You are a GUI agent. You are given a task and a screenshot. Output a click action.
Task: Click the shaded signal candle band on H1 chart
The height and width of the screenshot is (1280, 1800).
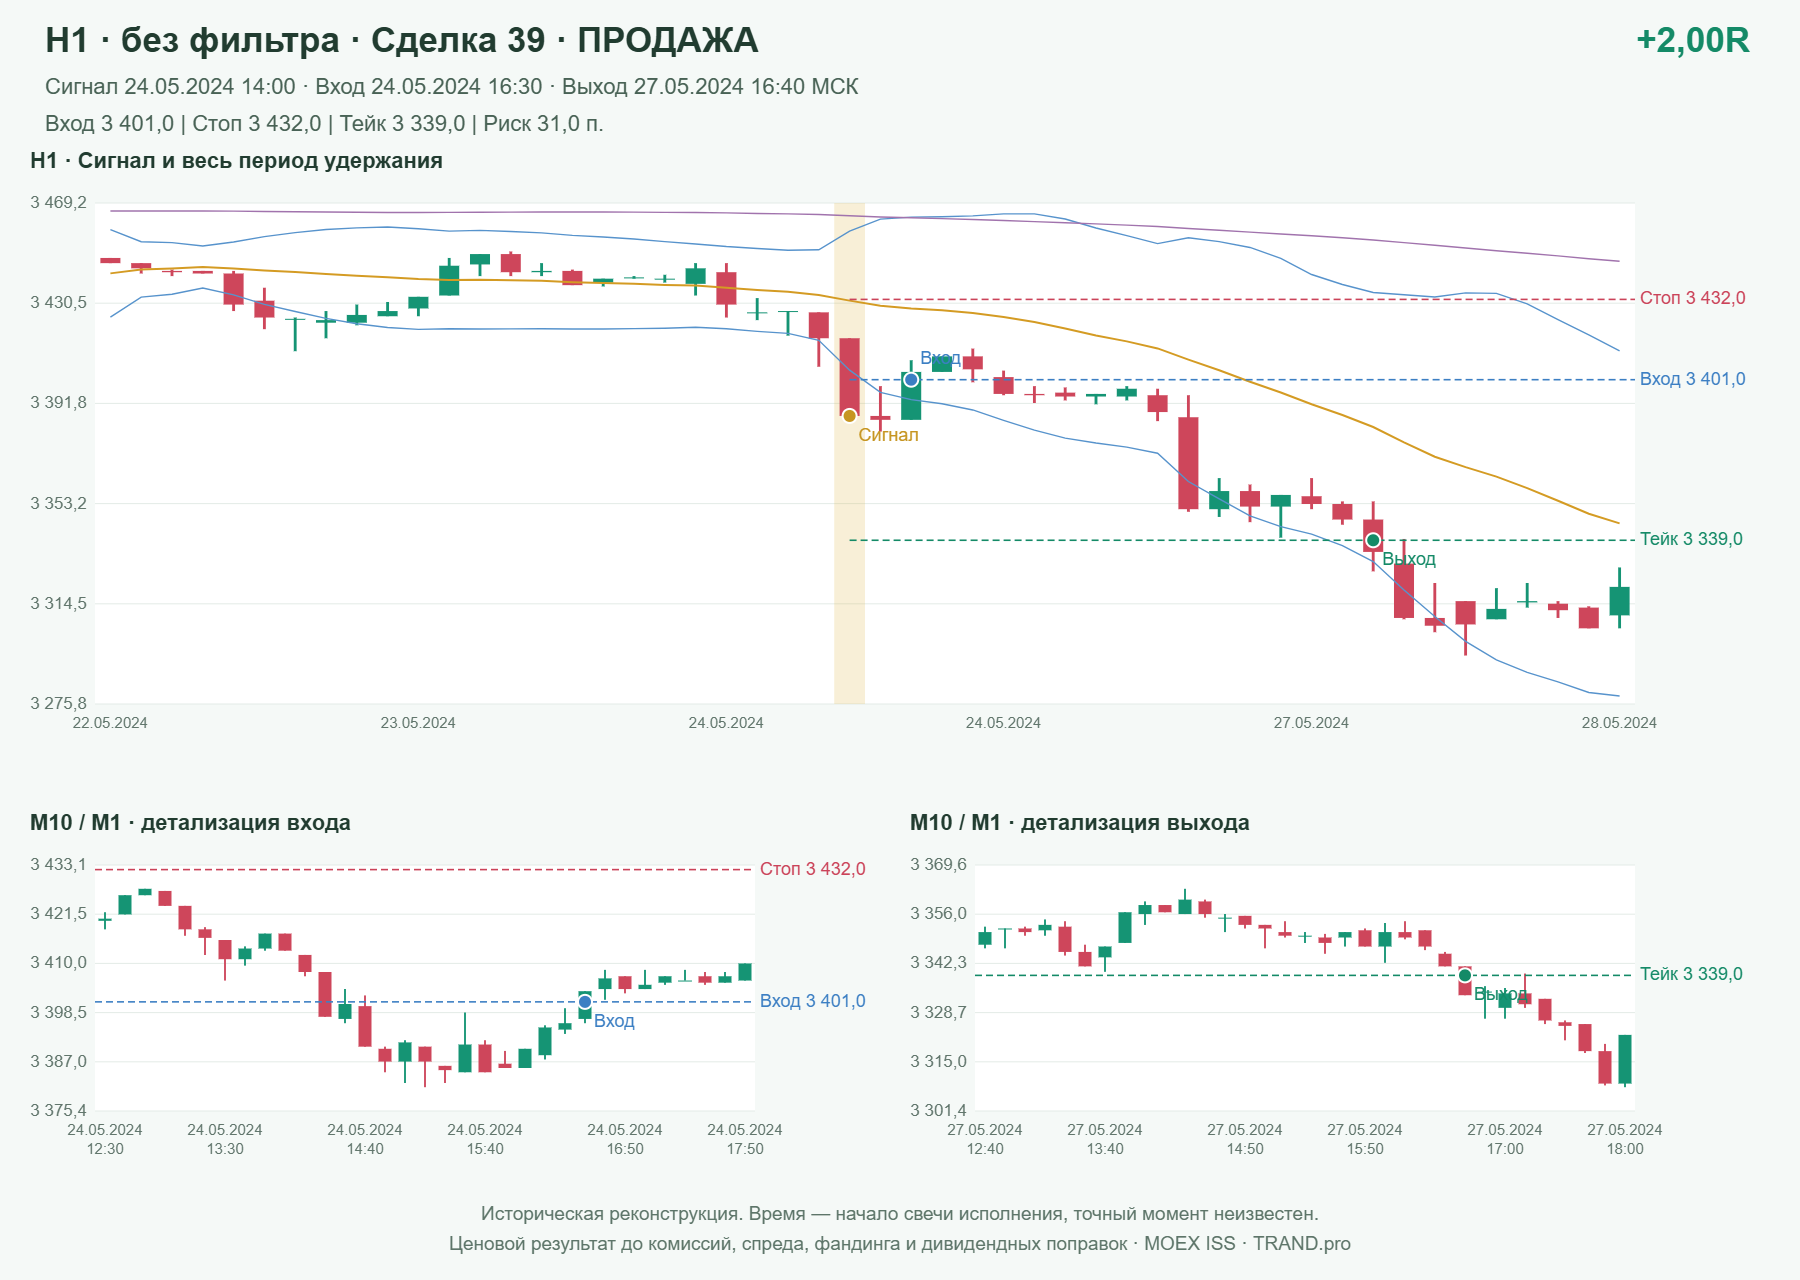point(850,453)
